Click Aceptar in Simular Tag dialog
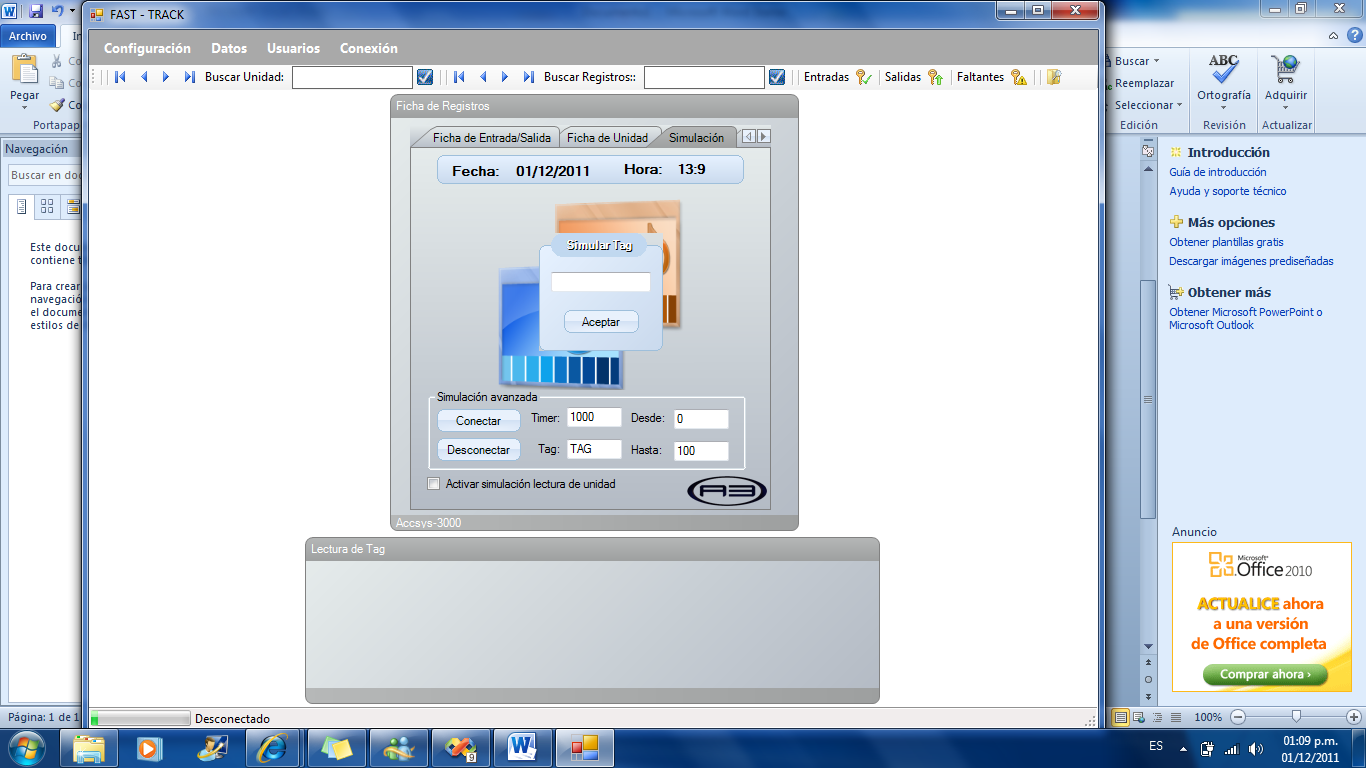Screen dimensions: 1366x768 tap(601, 322)
